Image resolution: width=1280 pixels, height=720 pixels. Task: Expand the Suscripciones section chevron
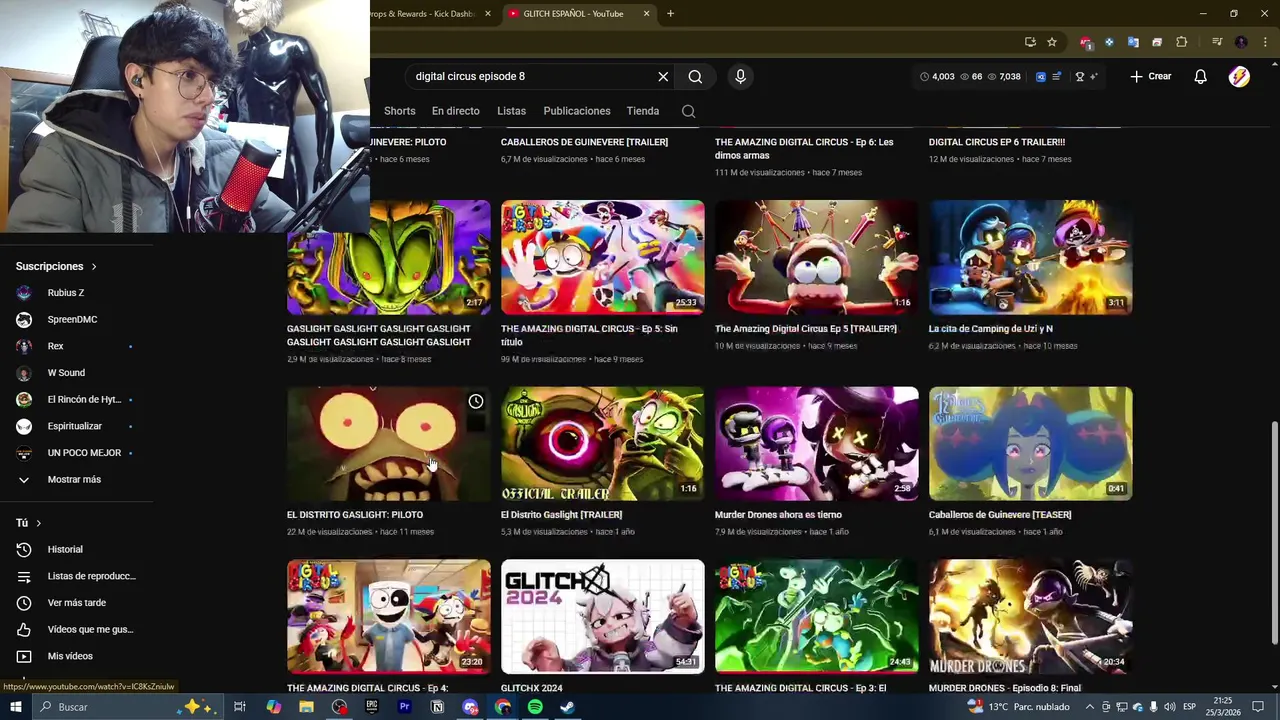coord(94,267)
